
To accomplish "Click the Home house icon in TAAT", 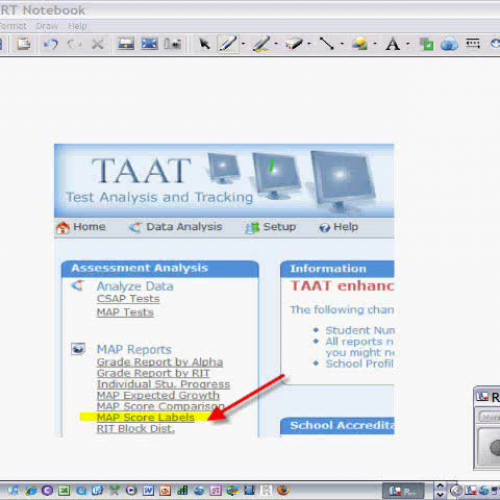I will pos(63,228).
